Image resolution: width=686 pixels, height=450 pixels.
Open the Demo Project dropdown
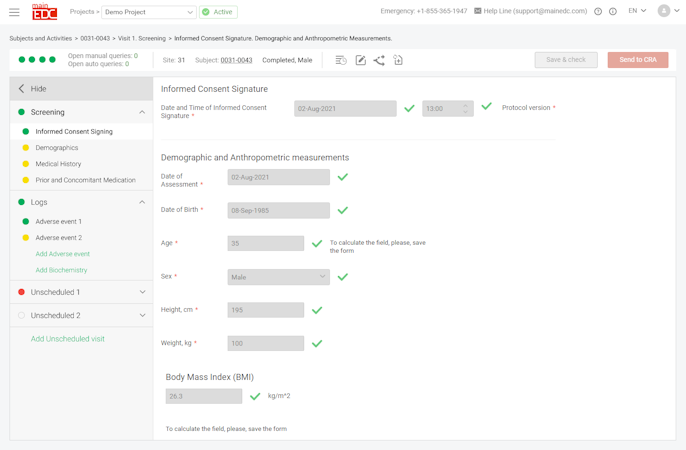148,12
